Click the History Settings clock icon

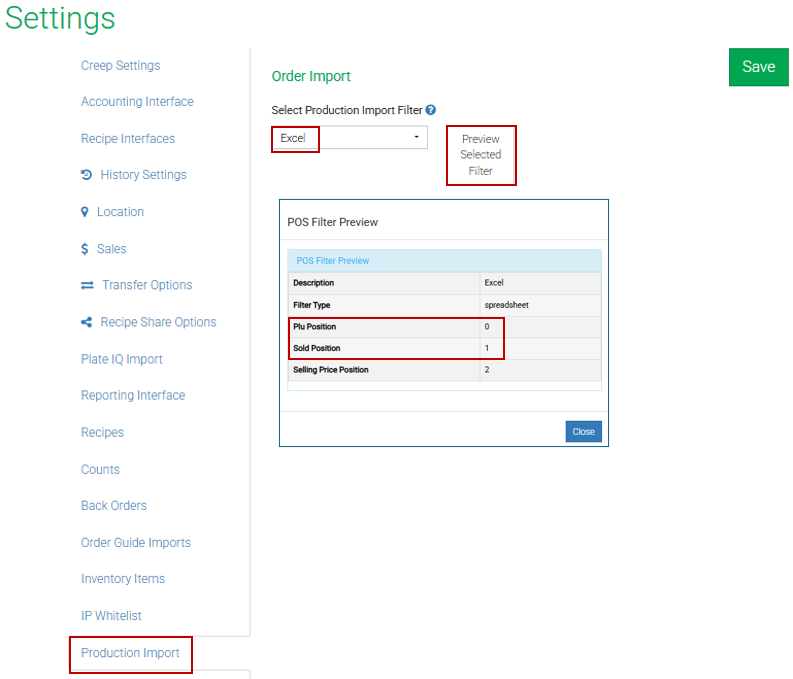click(x=87, y=175)
